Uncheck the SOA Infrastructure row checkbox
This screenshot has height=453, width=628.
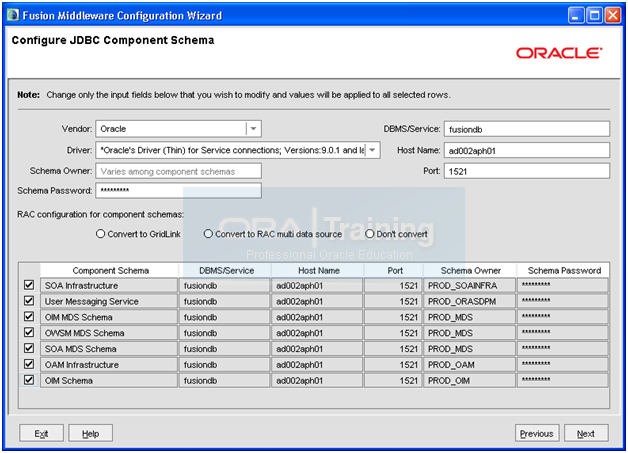click(x=29, y=285)
